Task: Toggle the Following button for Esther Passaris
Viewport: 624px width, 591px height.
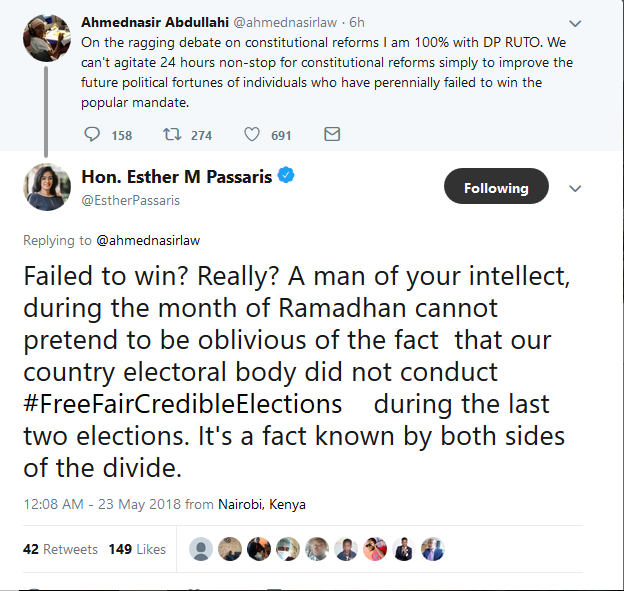Action: pyautogui.click(x=496, y=187)
